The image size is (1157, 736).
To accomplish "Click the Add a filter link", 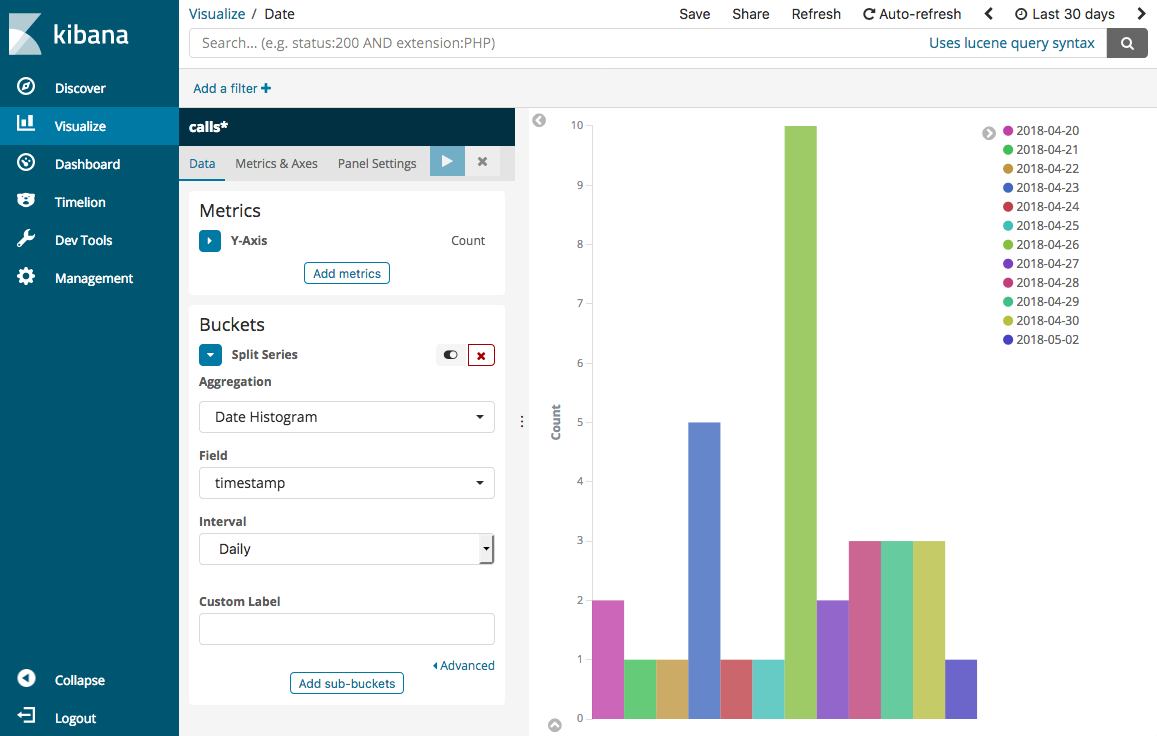I will click(225, 88).
